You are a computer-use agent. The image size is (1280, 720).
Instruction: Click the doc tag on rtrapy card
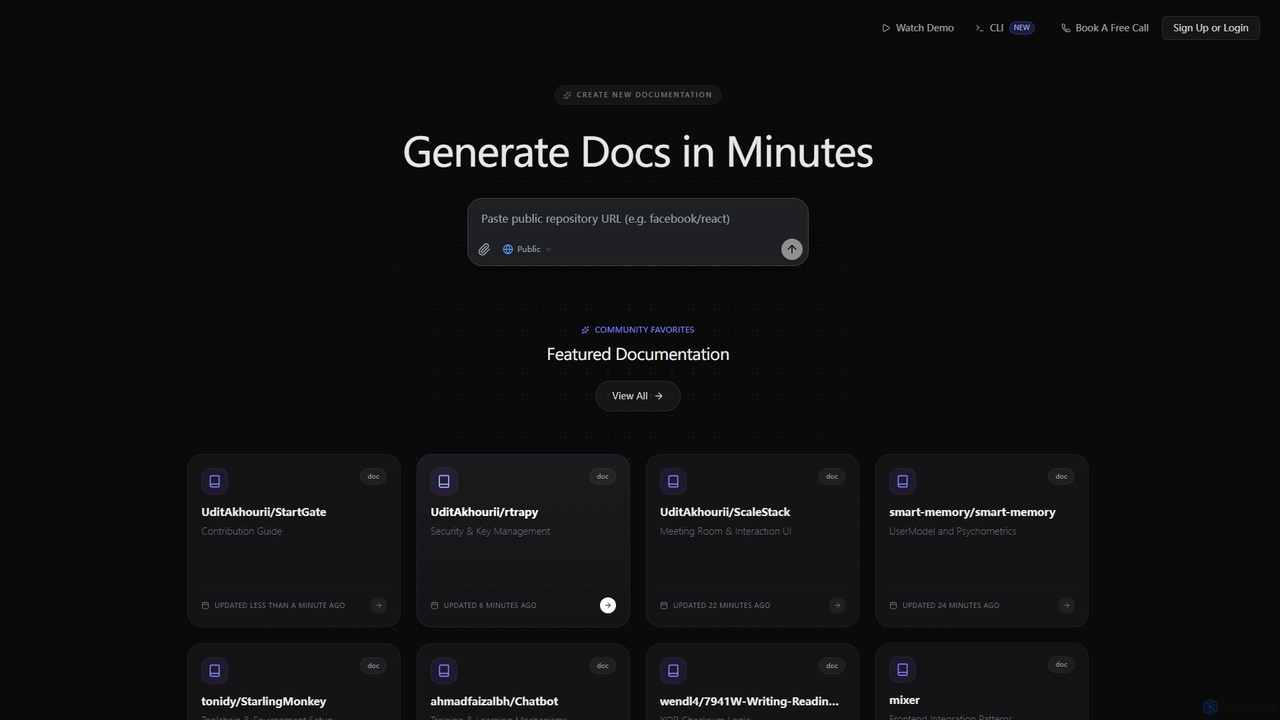603,477
